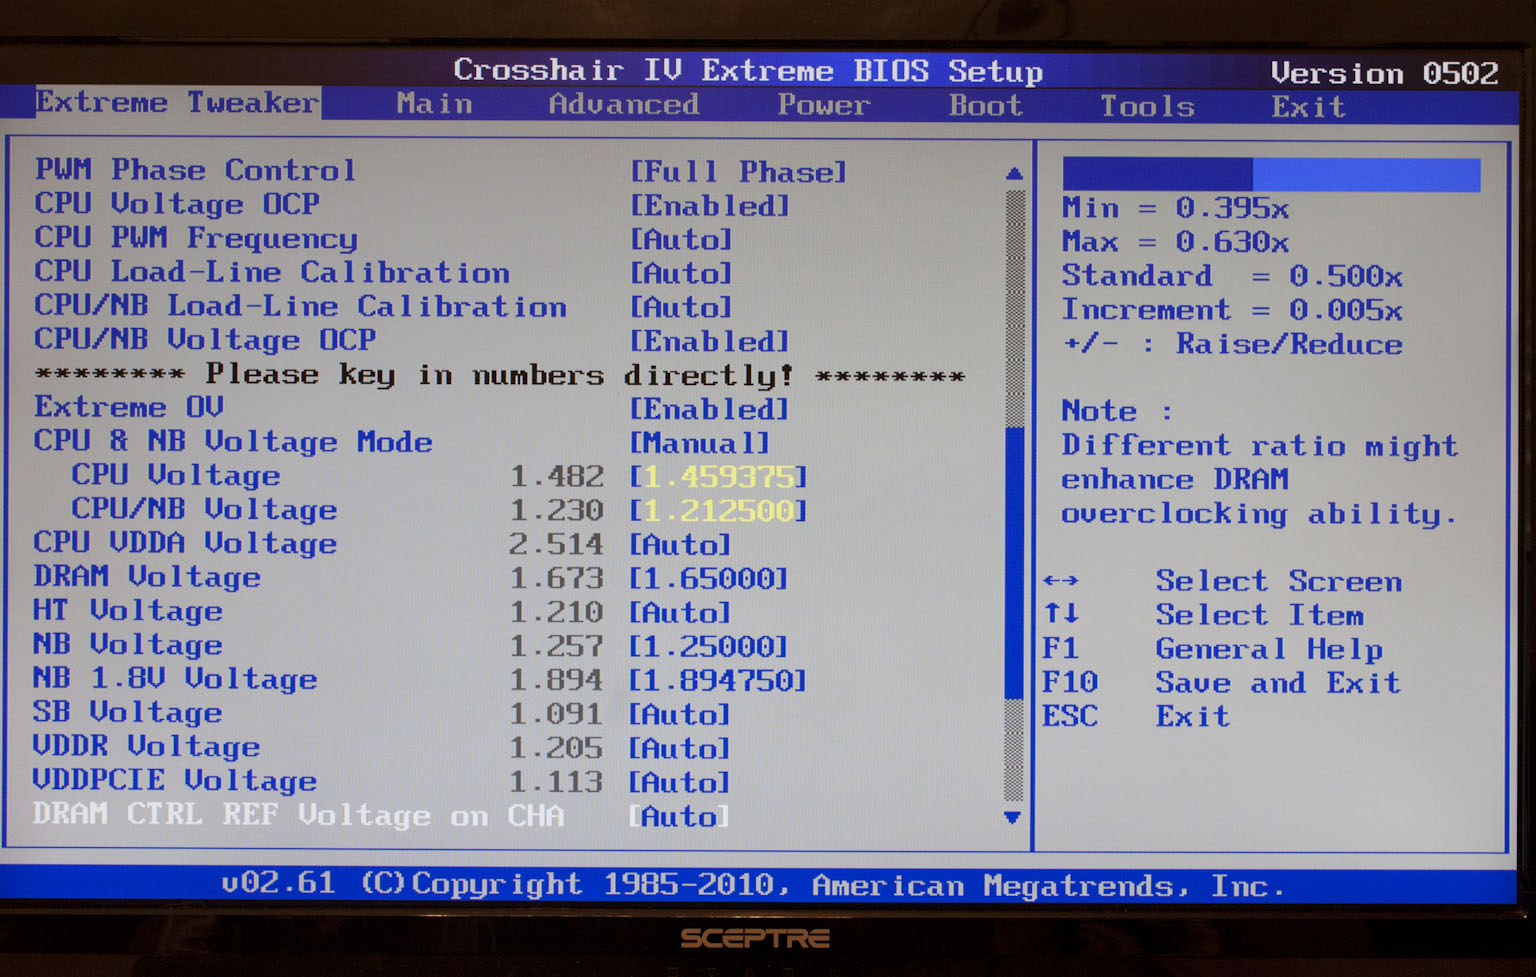Open the Power tab

point(824,105)
